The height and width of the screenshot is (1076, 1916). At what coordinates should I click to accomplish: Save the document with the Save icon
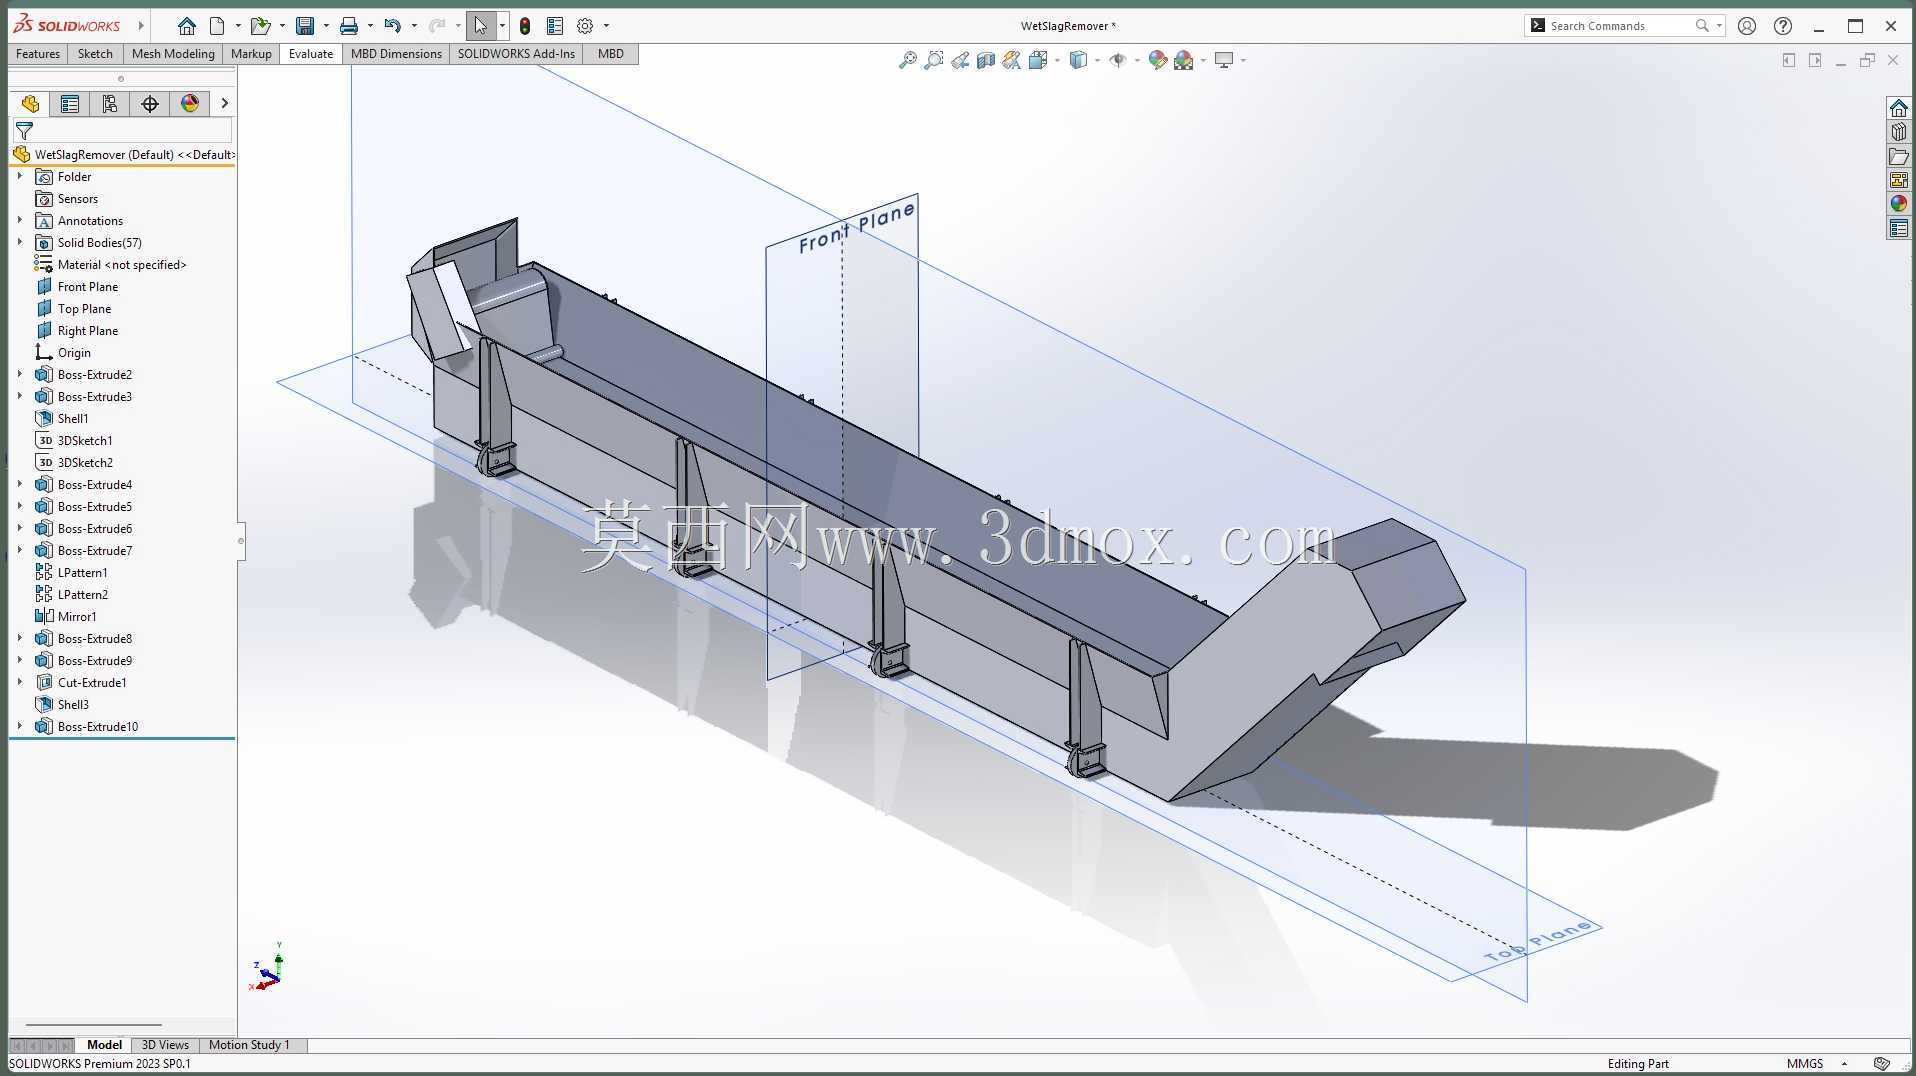[x=305, y=26]
